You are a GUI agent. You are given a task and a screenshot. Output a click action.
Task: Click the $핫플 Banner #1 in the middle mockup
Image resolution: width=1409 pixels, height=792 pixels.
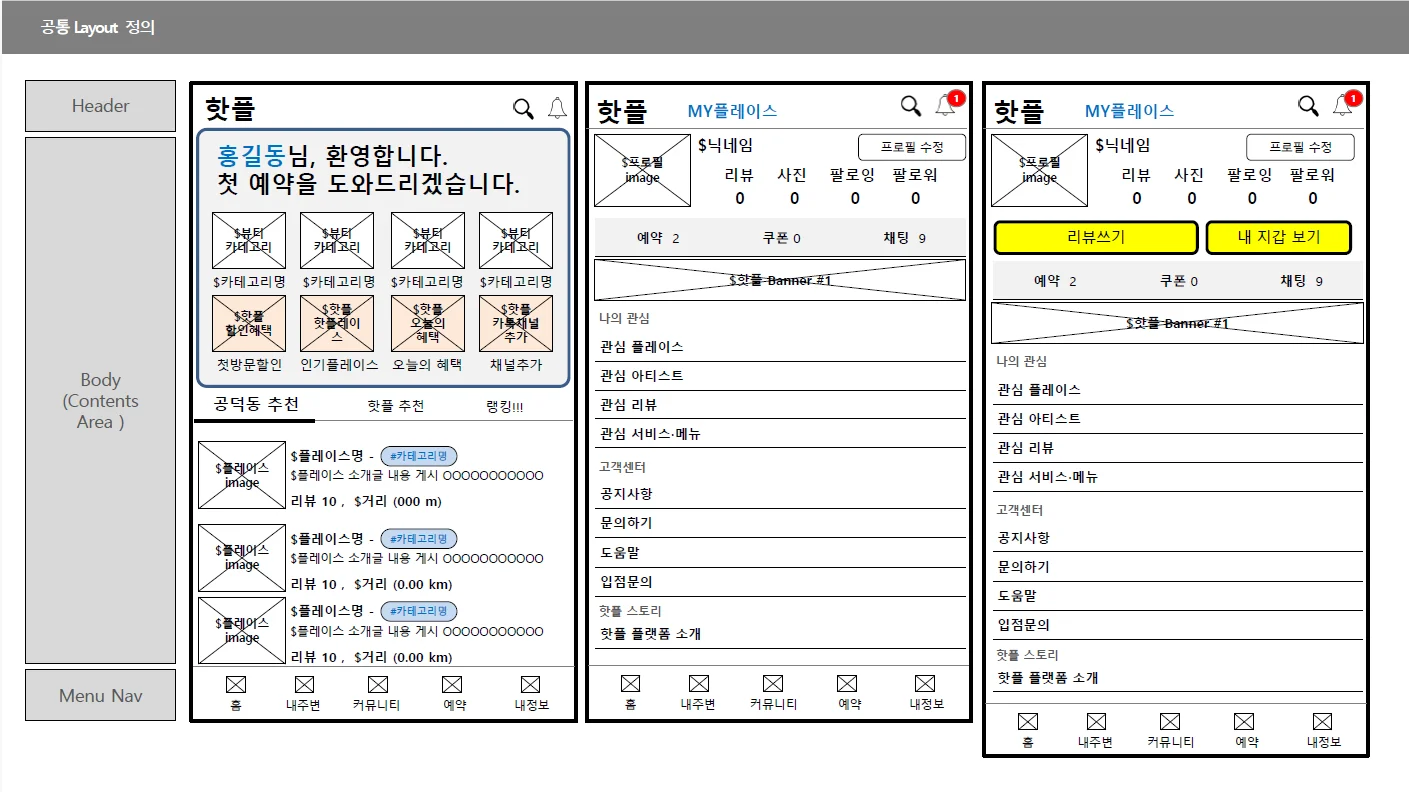point(780,280)
